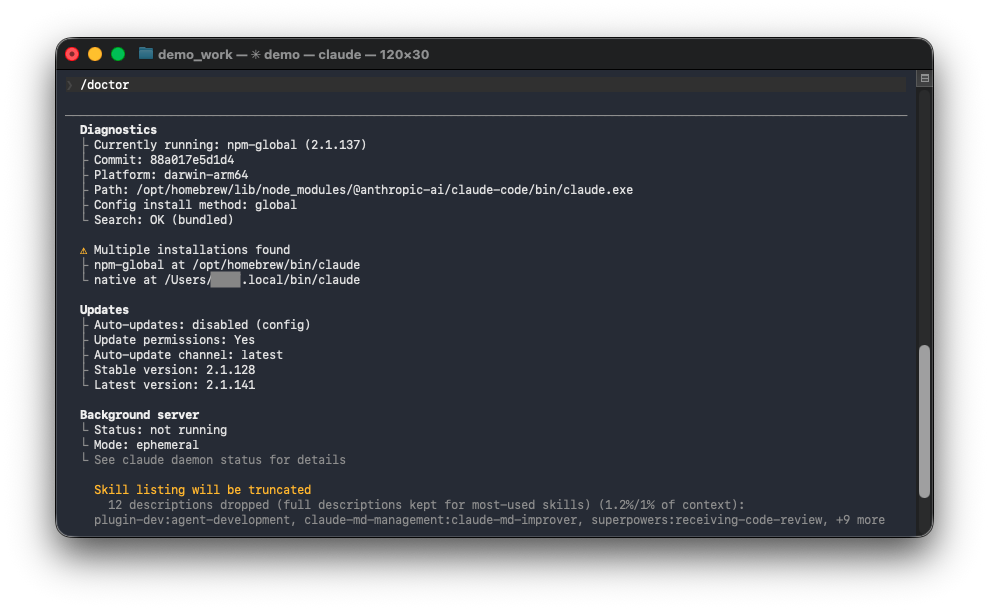989x611 pixels.
Task: Click the window title text demo_work
Action: [x=195, y=54]
